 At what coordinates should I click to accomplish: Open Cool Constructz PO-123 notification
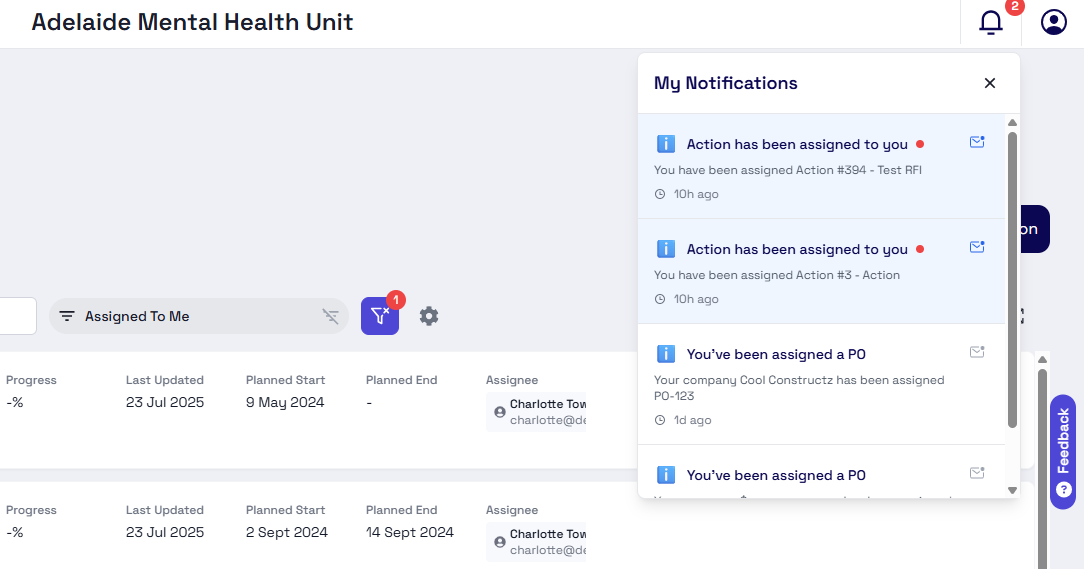pyautogui.click(x=821, y=384)
